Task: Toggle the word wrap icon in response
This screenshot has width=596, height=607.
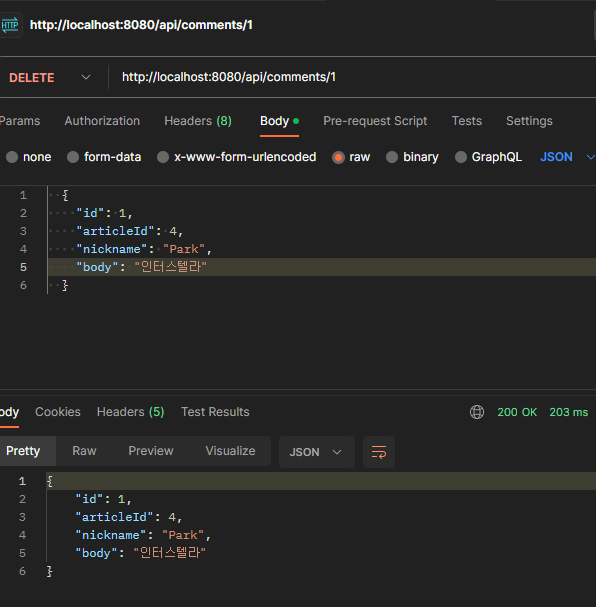Action: pyautogui.click(x=379, y=452)
